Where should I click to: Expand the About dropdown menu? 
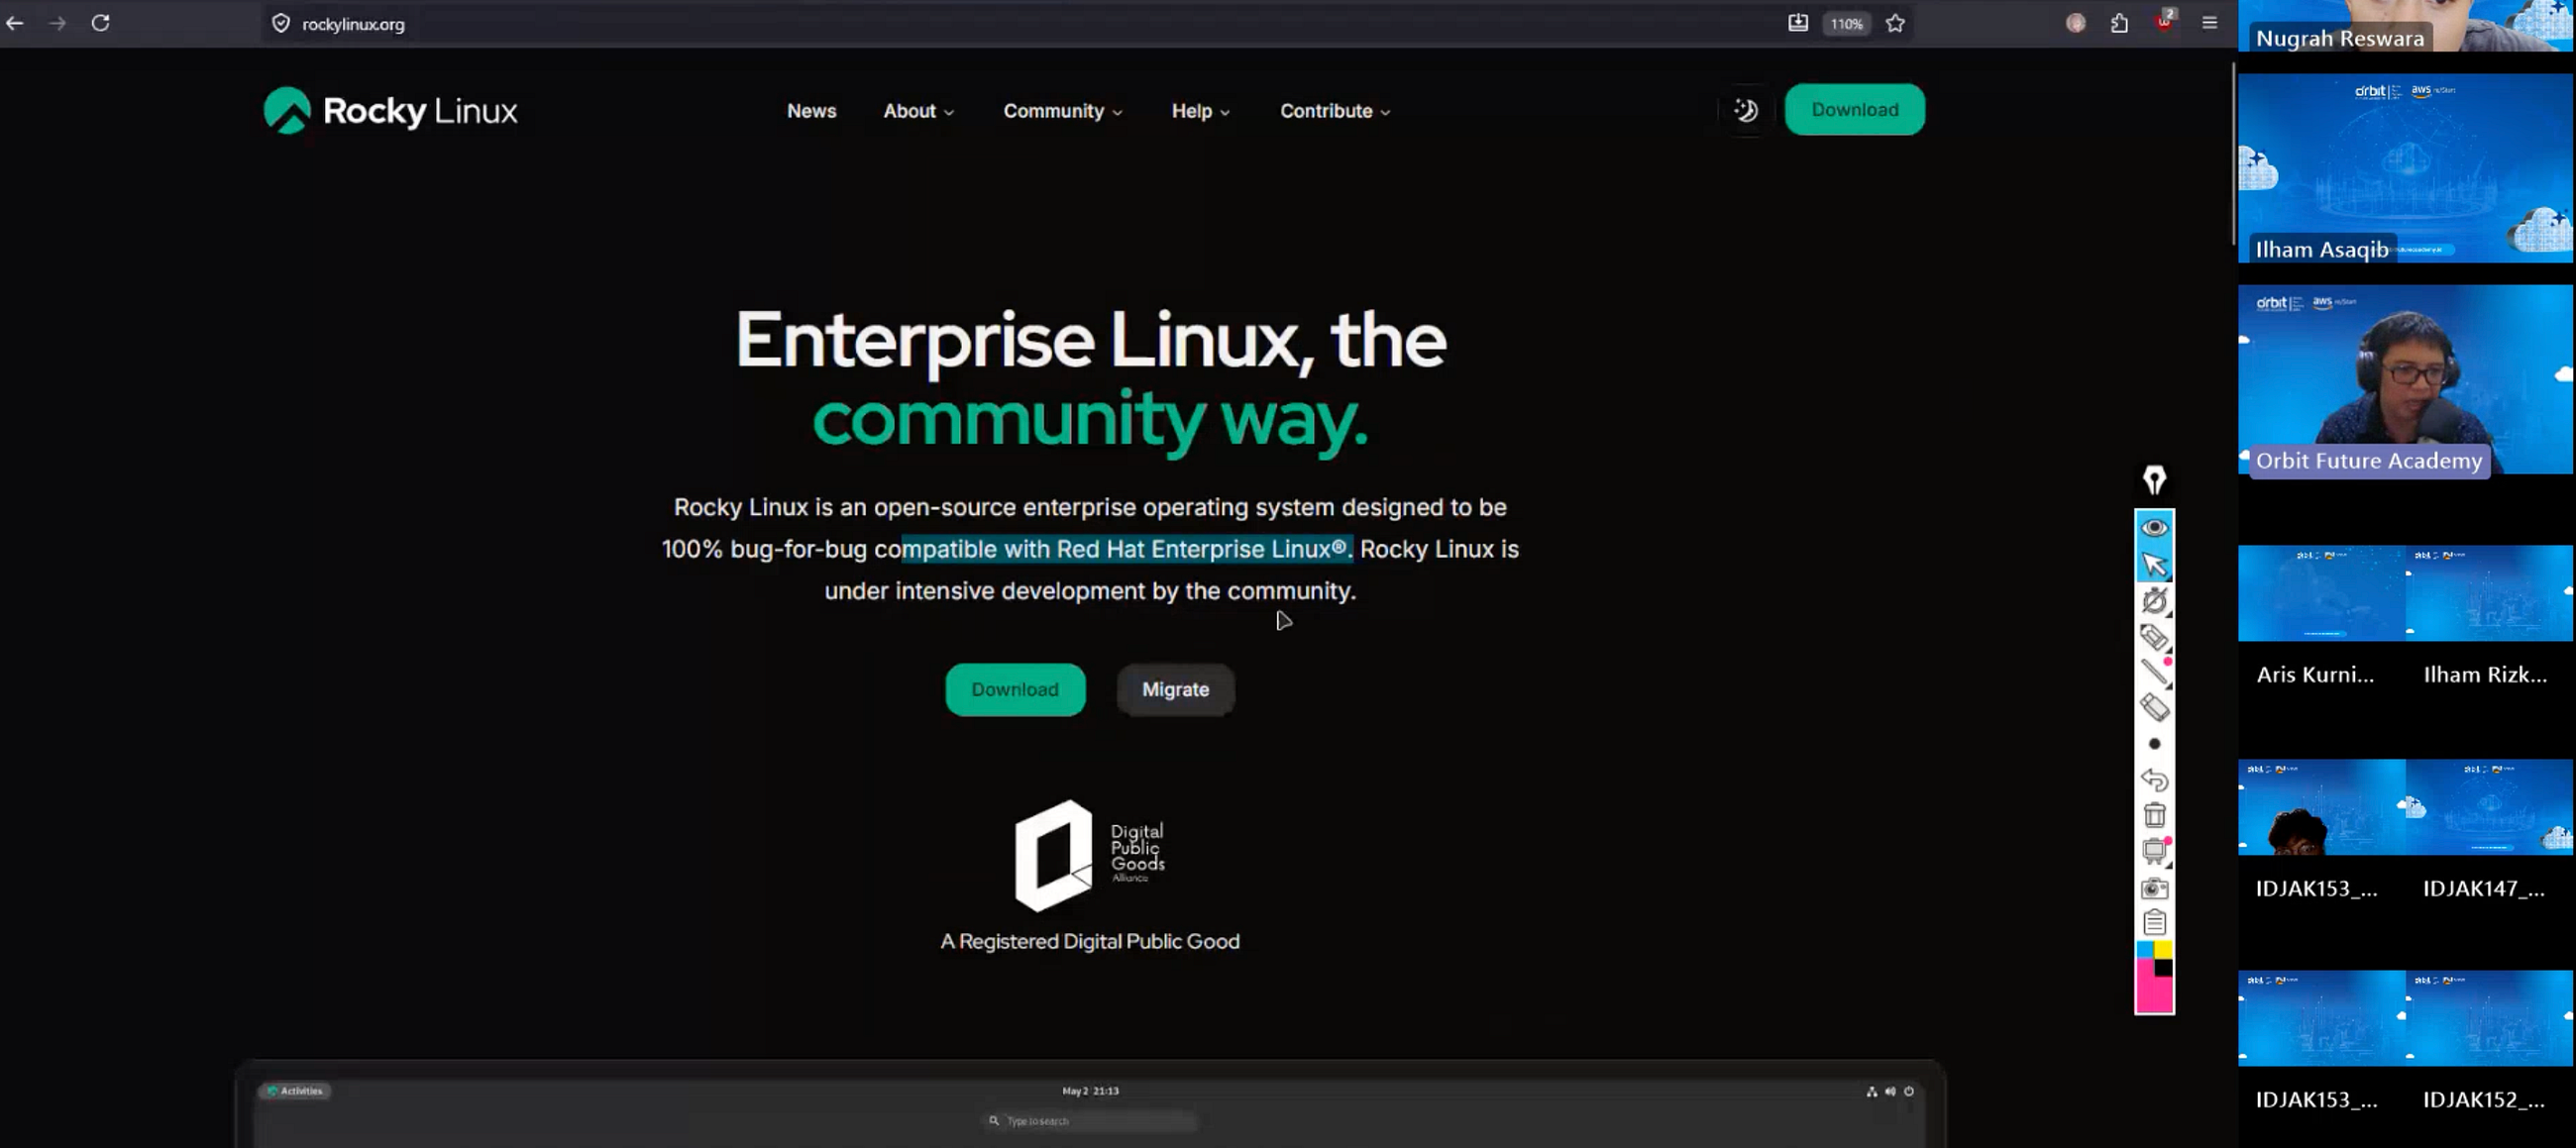[918, 111]
